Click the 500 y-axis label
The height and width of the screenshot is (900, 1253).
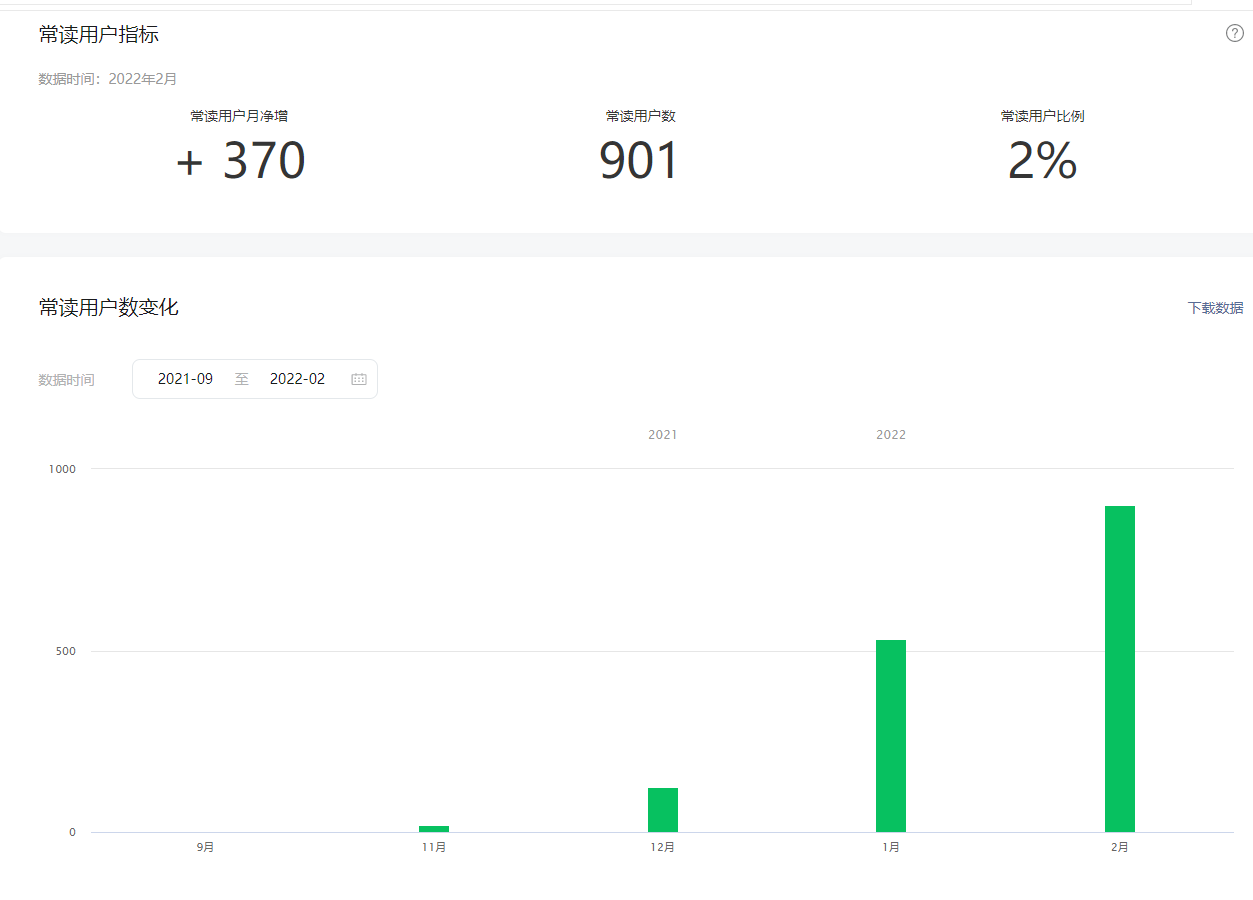click(66, 652)
